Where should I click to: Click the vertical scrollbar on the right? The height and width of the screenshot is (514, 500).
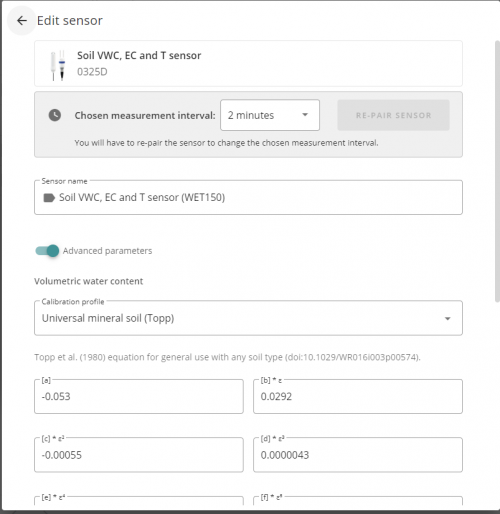[497, 171]
